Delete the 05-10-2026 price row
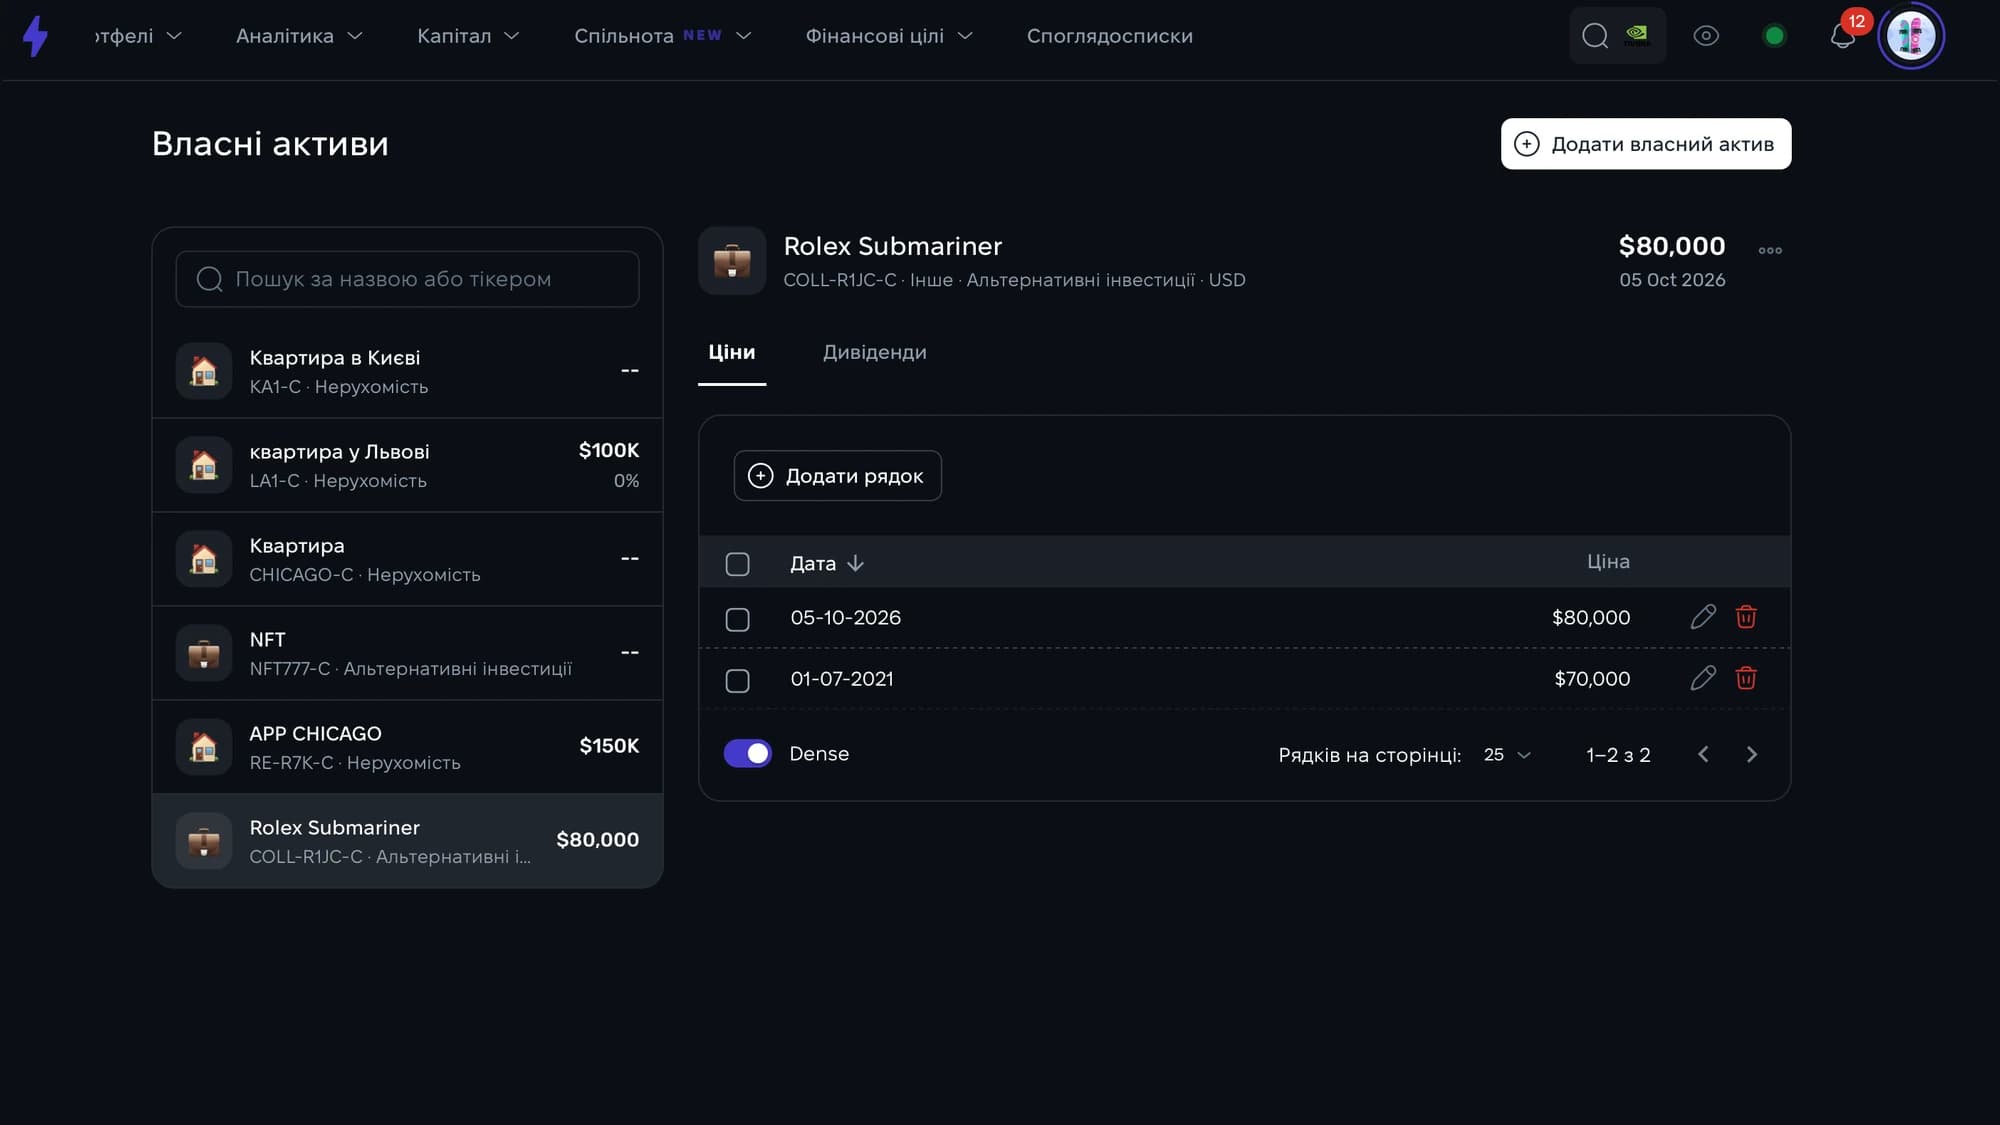Image resolution: width=2000 pixels, height=1125 pixels. coord(1746,617)
